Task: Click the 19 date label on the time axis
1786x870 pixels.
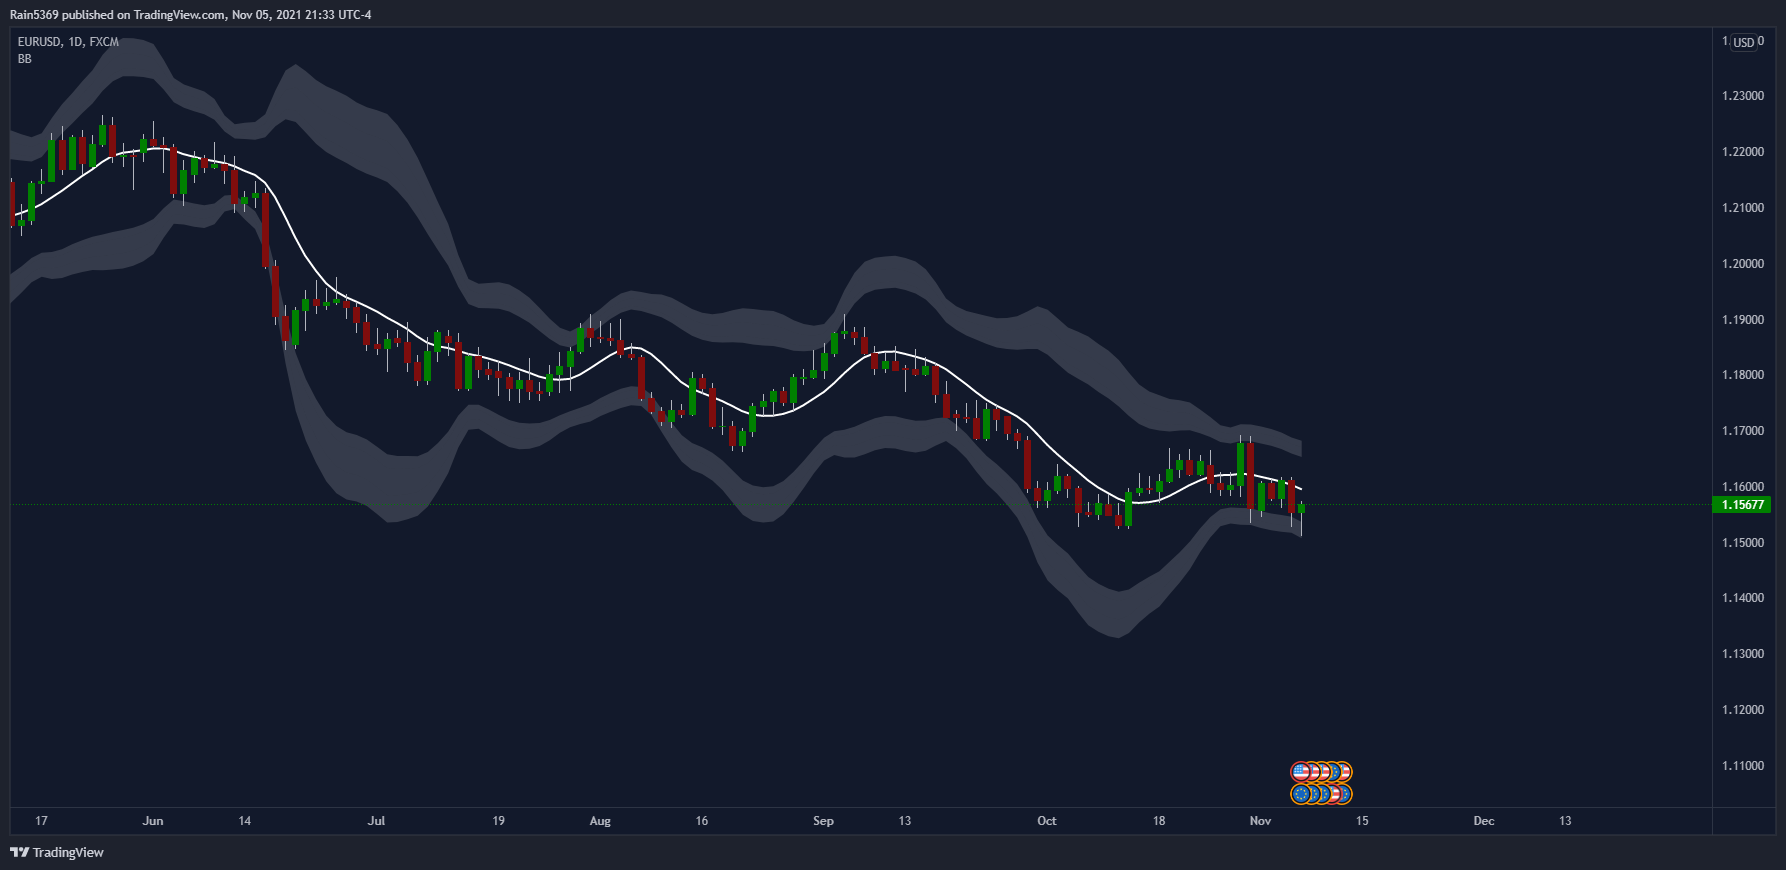Action: point(498,821)
